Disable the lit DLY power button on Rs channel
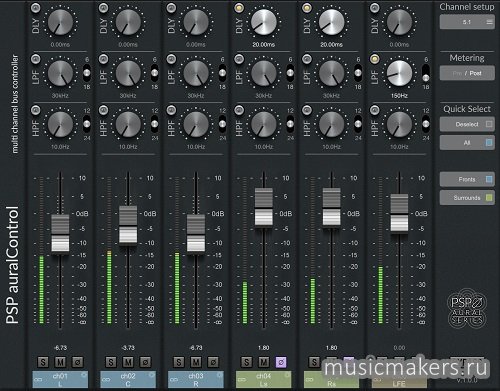Screen dimensions: 500x391 (307, 8)
